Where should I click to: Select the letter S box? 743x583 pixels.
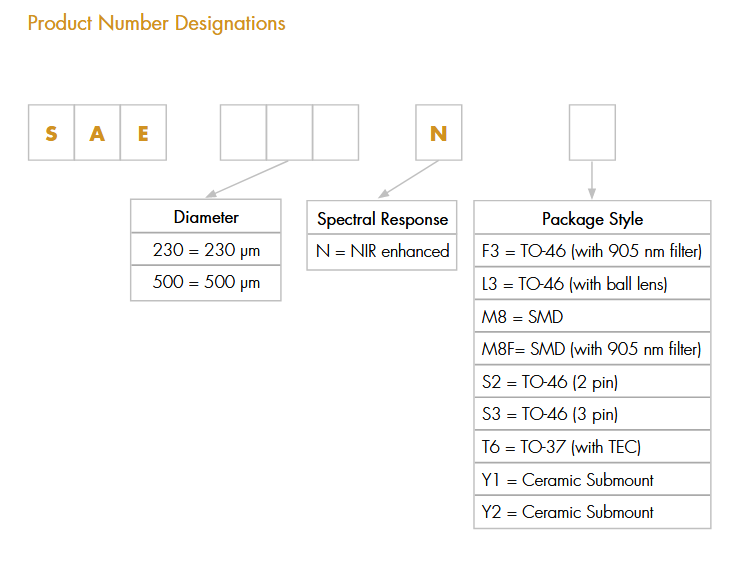[51, 134]
